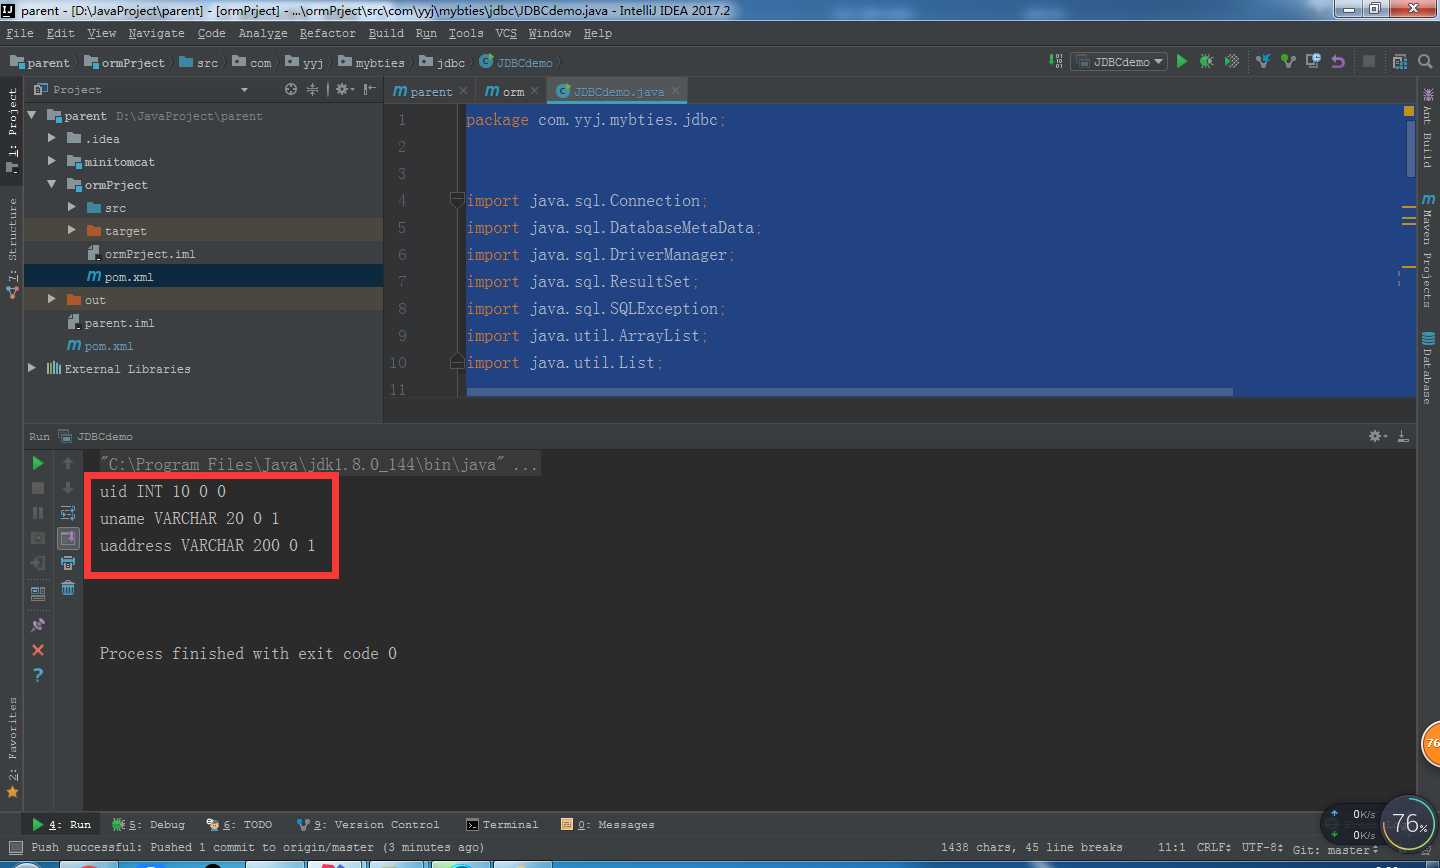Click the VCS update project icon
The height and width of the screenshot is (868, 1440).
tap(1263, 62)
